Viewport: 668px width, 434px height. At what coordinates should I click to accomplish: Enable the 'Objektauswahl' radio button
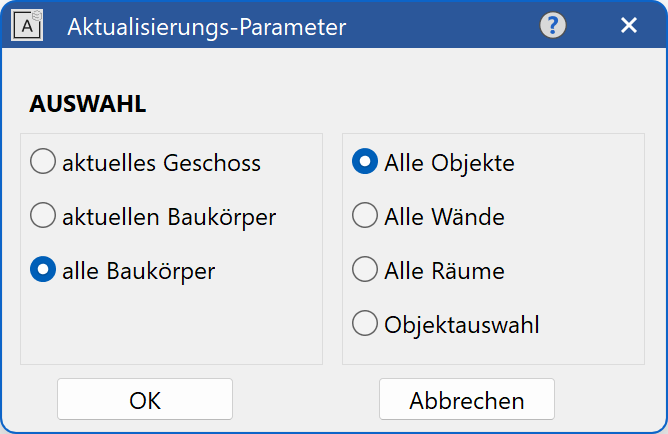pyautogui.click(x=365, y=324)
